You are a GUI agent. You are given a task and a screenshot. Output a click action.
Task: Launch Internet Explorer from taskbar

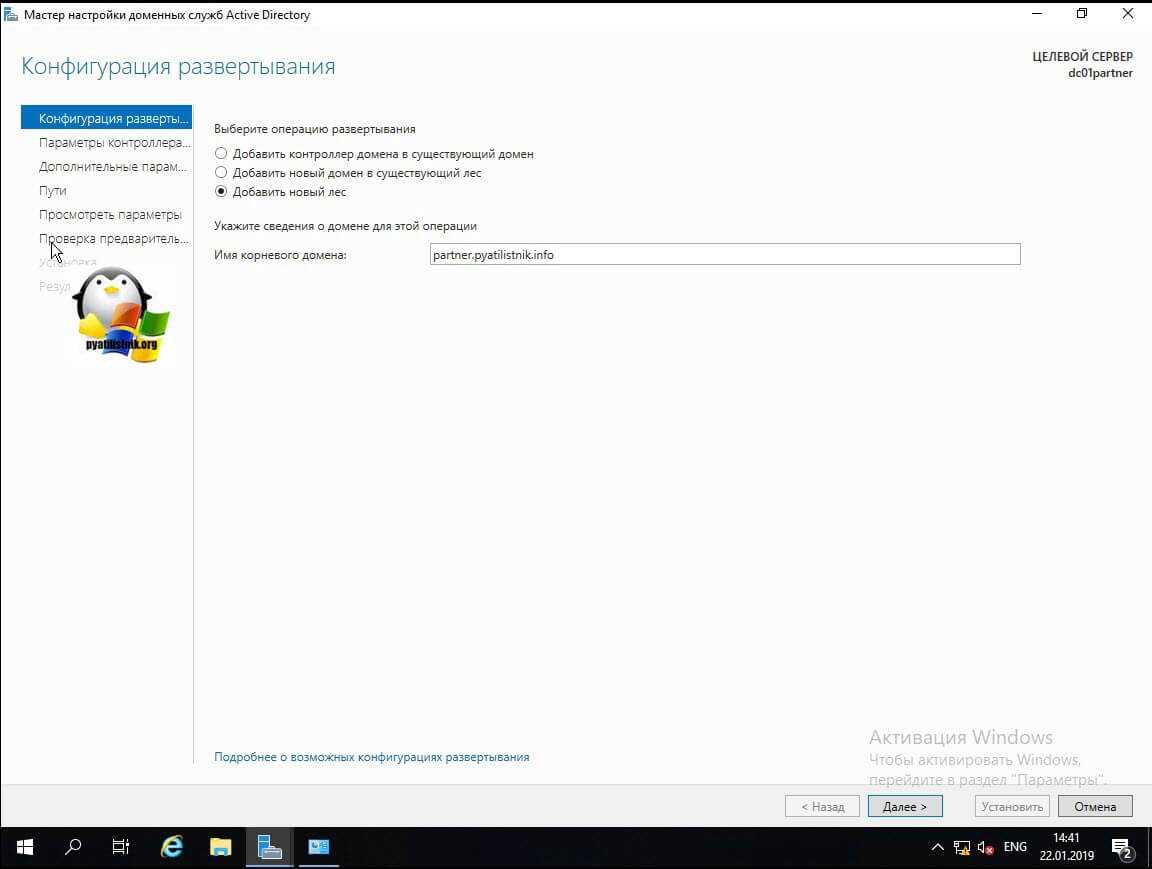pos(171,848)
